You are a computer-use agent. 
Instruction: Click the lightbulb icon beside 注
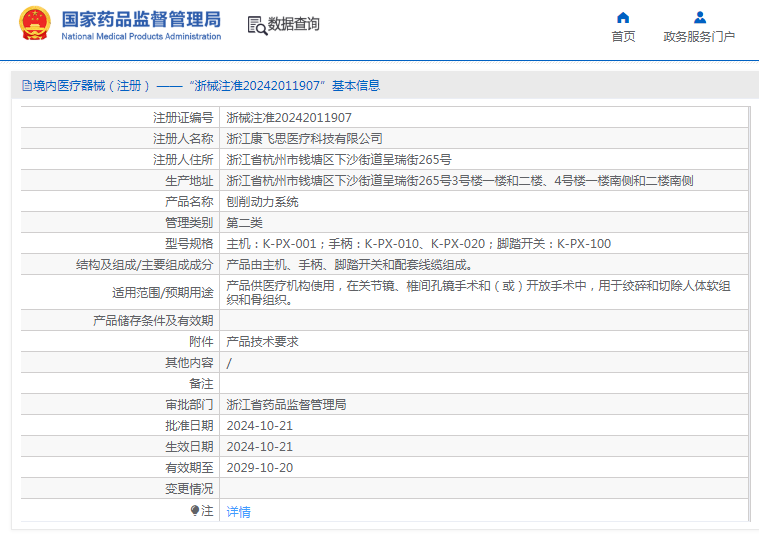(195, 510)
